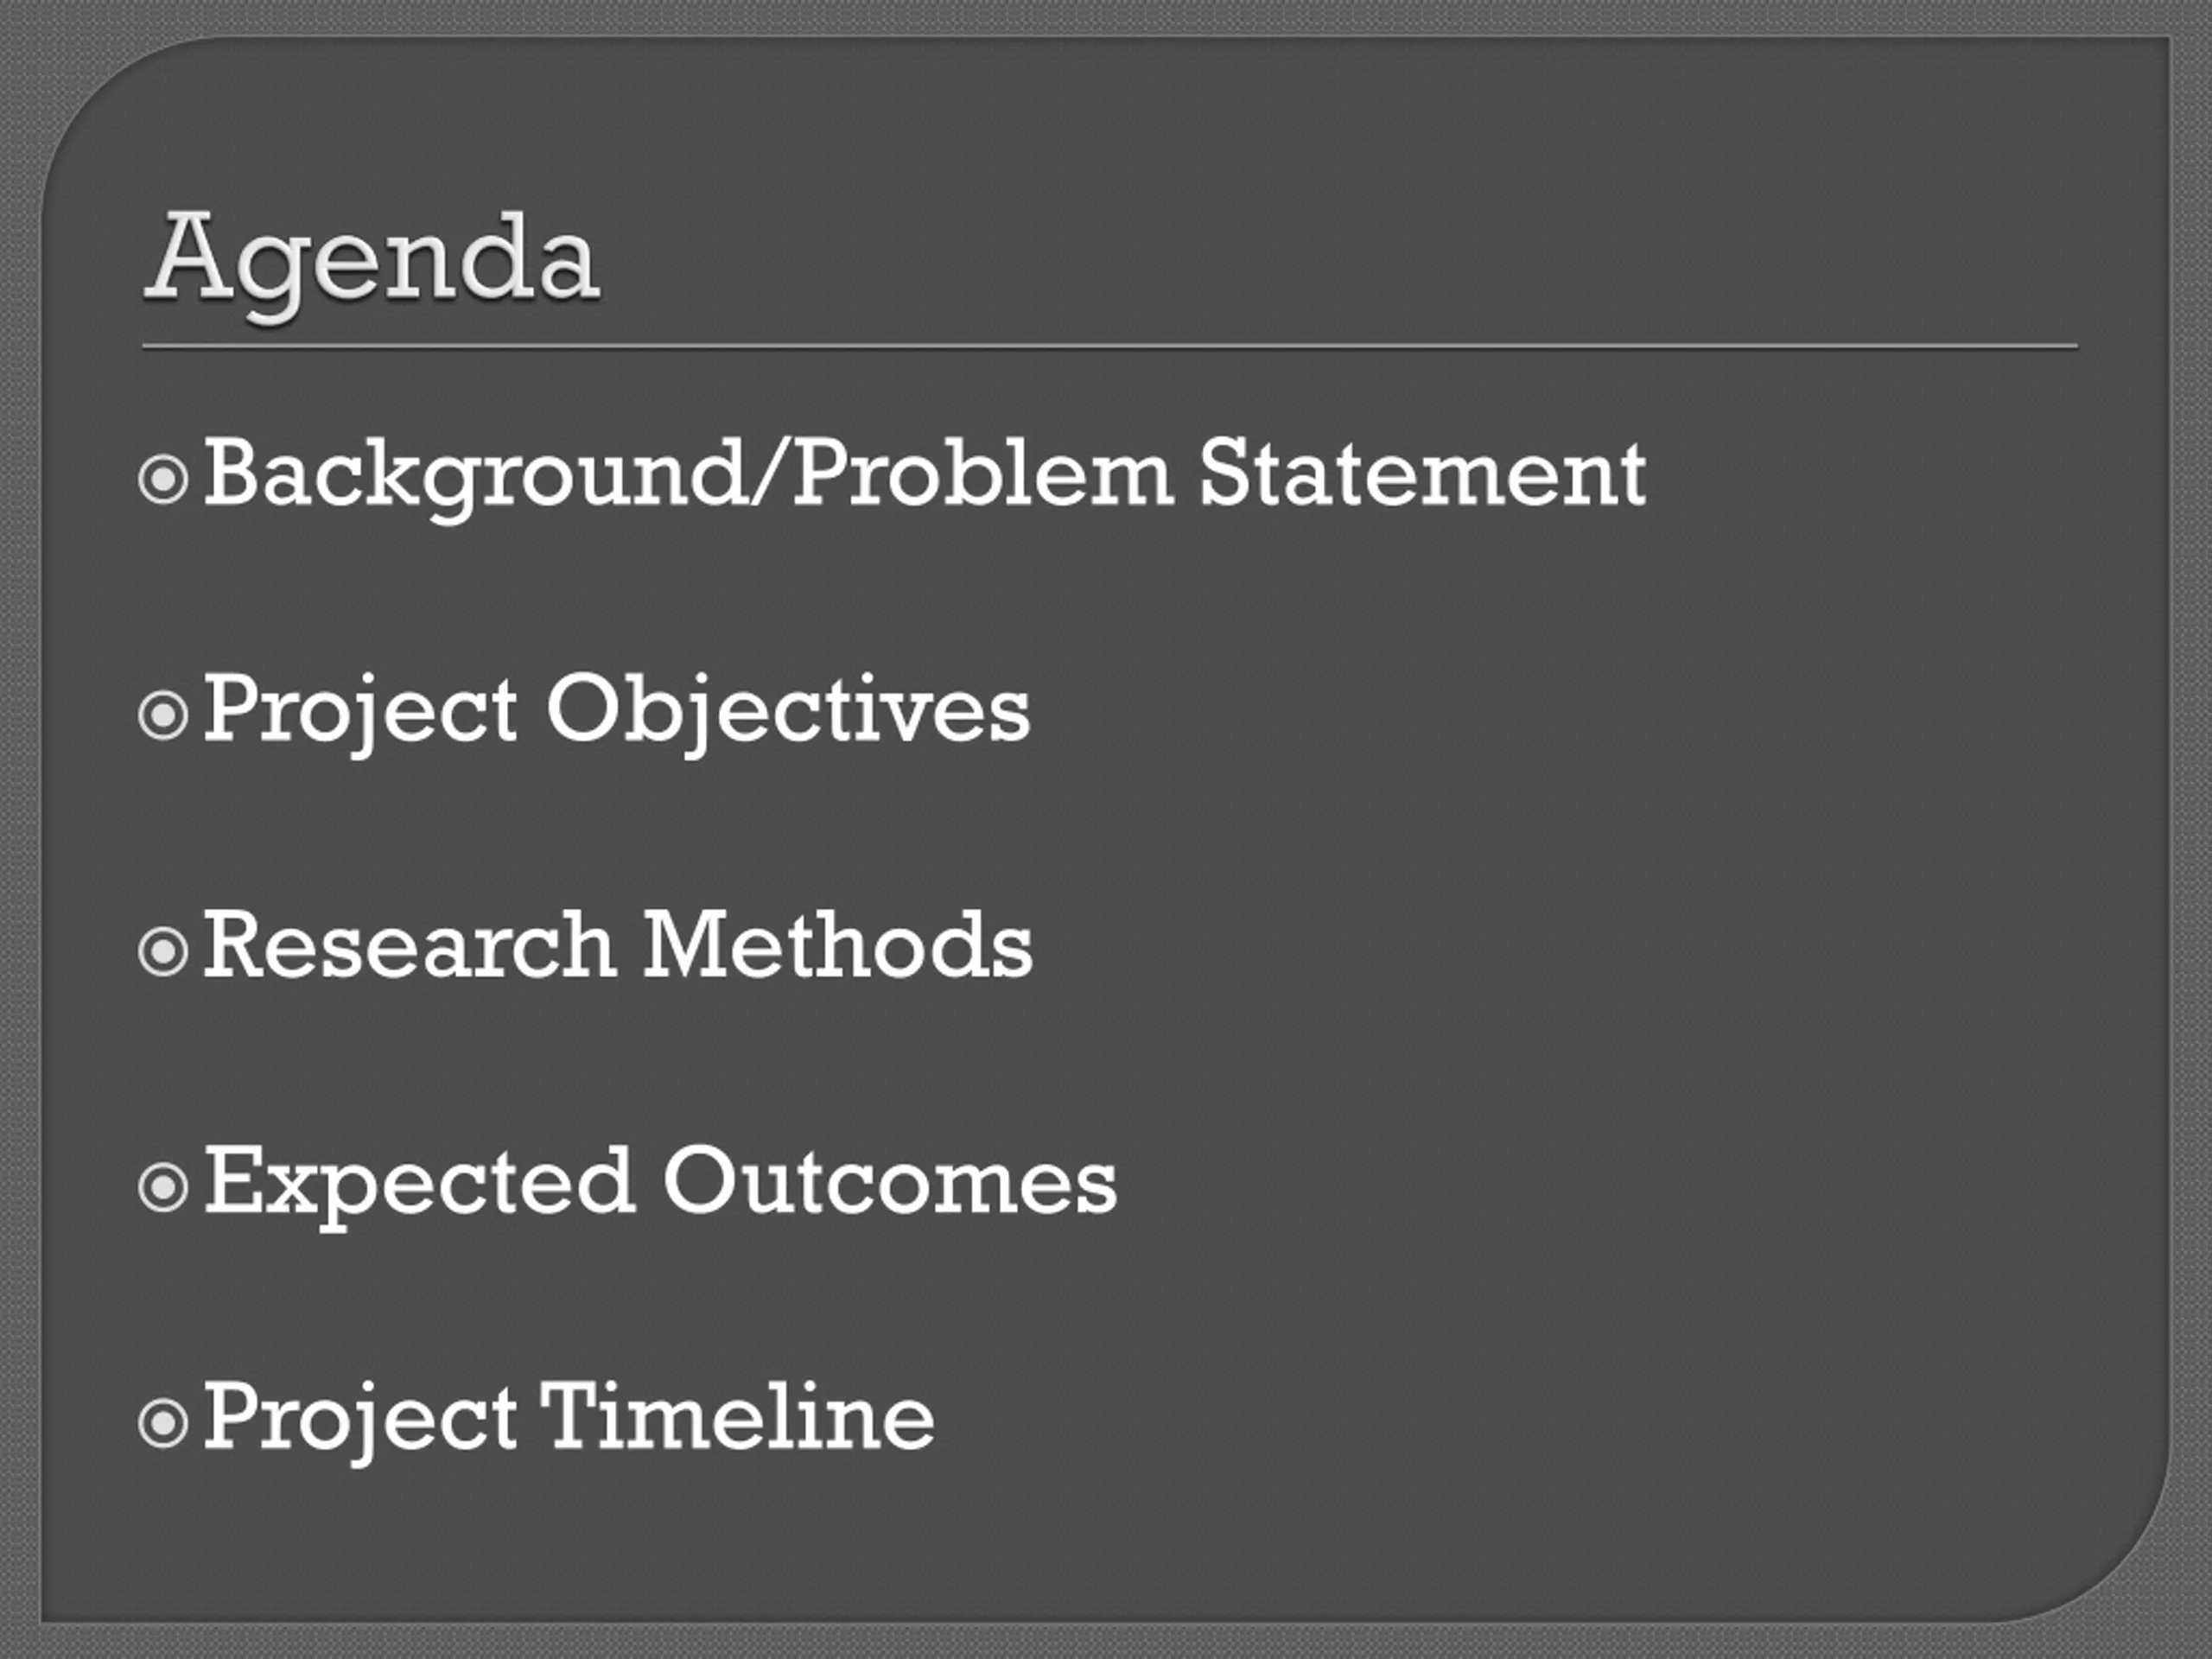Click Project in the Project Objectives line
This screenshot has width=2212, height=1659.
(360, 714)
